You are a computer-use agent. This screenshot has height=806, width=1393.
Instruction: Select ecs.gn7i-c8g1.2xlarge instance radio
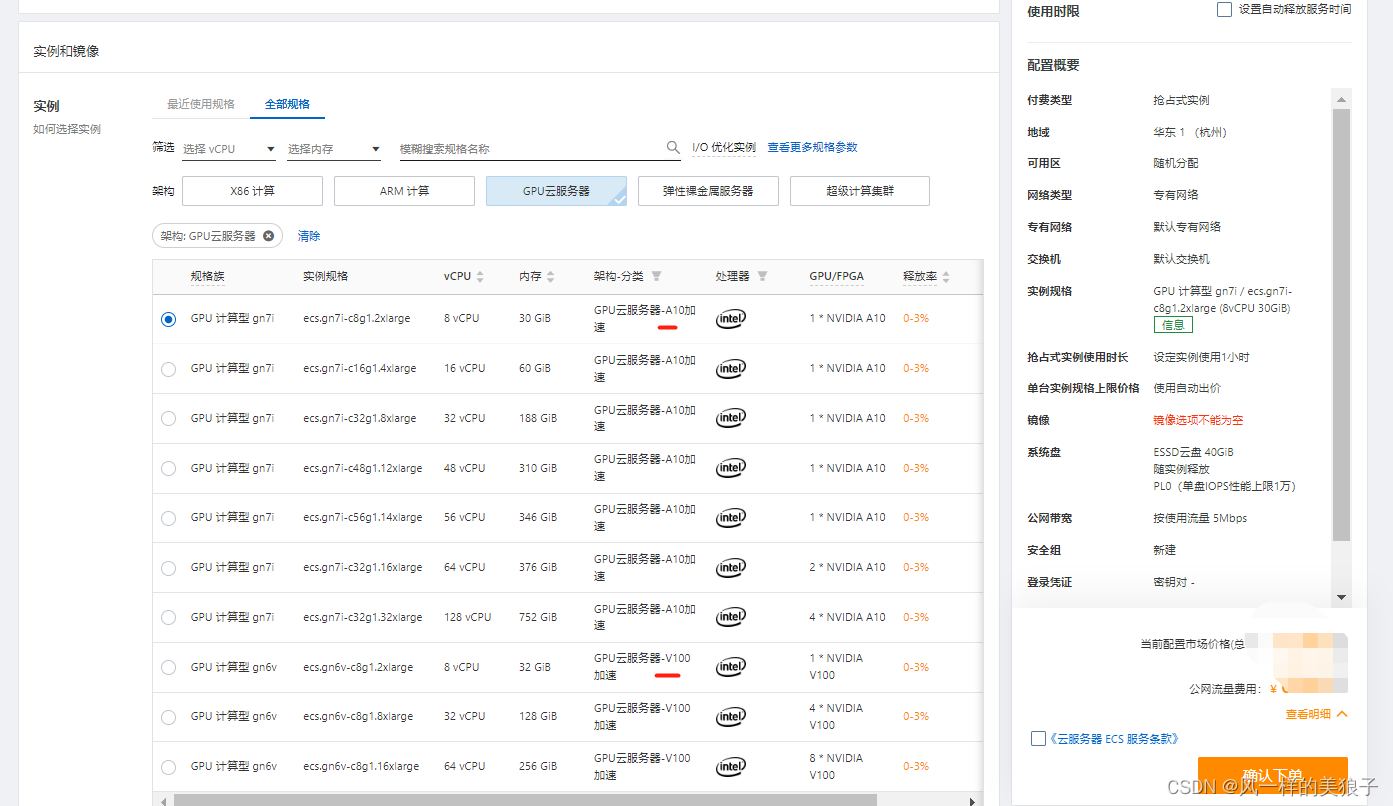click(168, 319)
